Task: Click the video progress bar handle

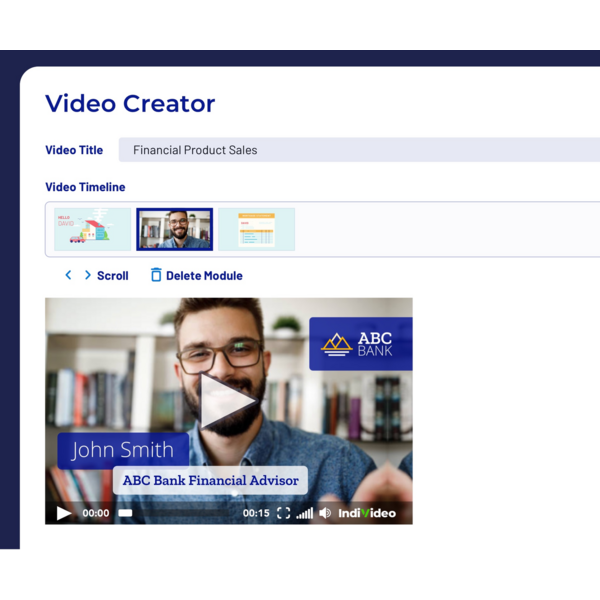Action: [125, 513]
